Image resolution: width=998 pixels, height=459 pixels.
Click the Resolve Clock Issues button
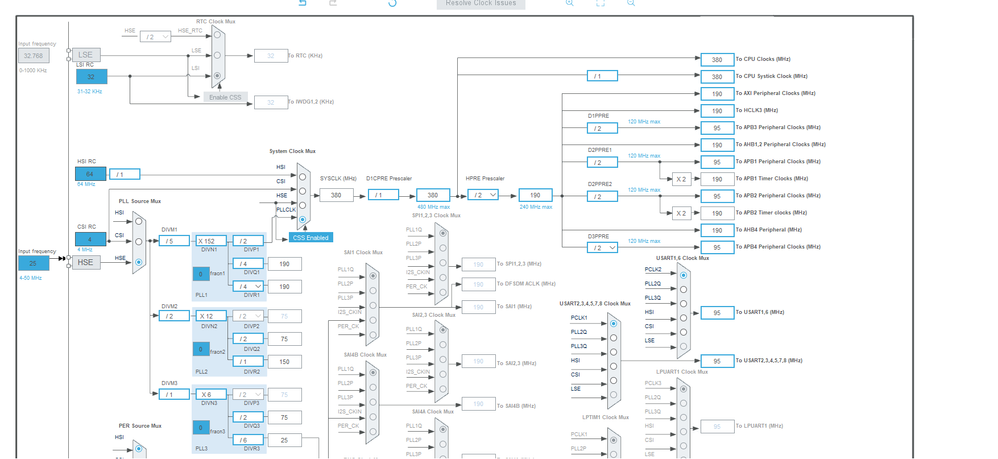pyautogui.click(x=481, y=4)
